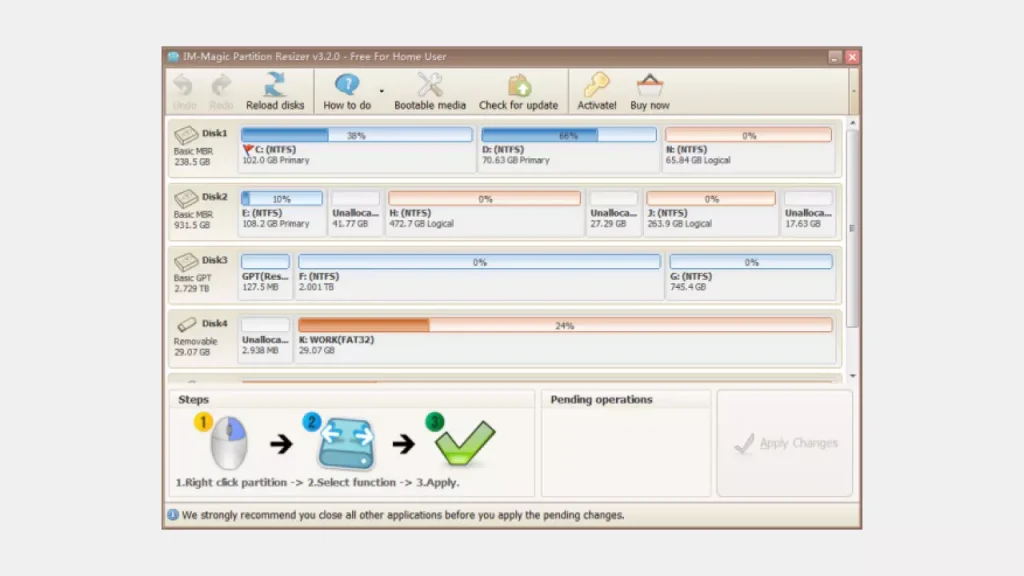Screen dimensions: 1024x576
Task: Select the 27.29 GB Unallocated space
Action: pos(613,211)
